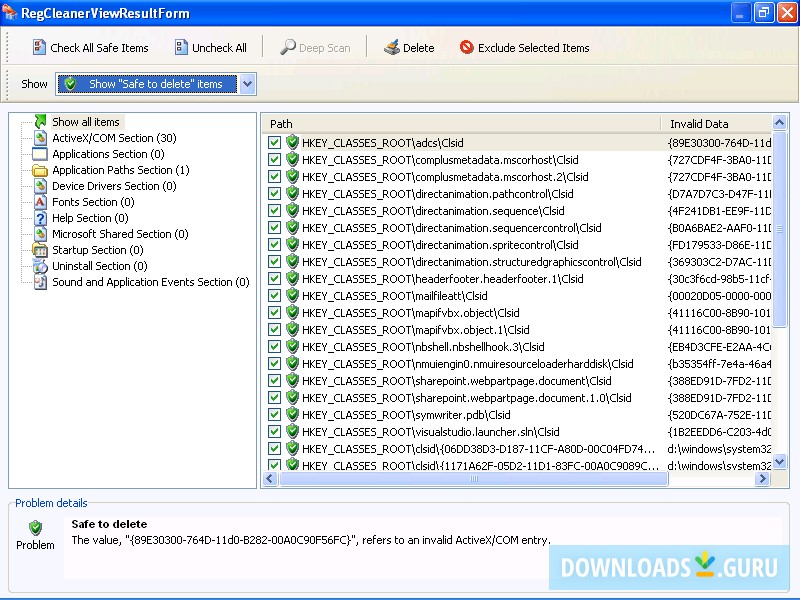800x600 pixels.
Task: Select Show all items in the tree
Action: pyautogui.click(x=86, y=122)
